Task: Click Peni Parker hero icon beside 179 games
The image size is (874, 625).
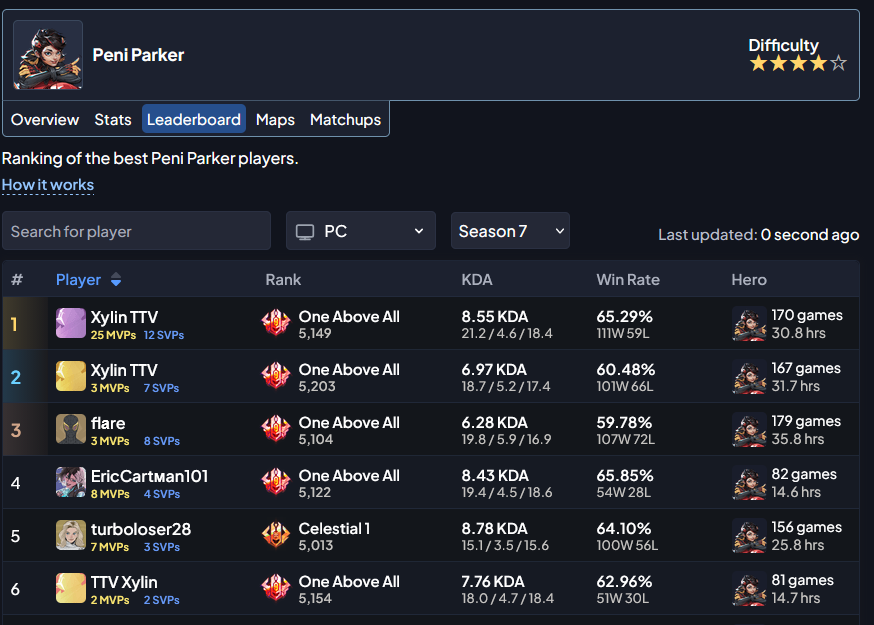Action: tap(749, 429)
